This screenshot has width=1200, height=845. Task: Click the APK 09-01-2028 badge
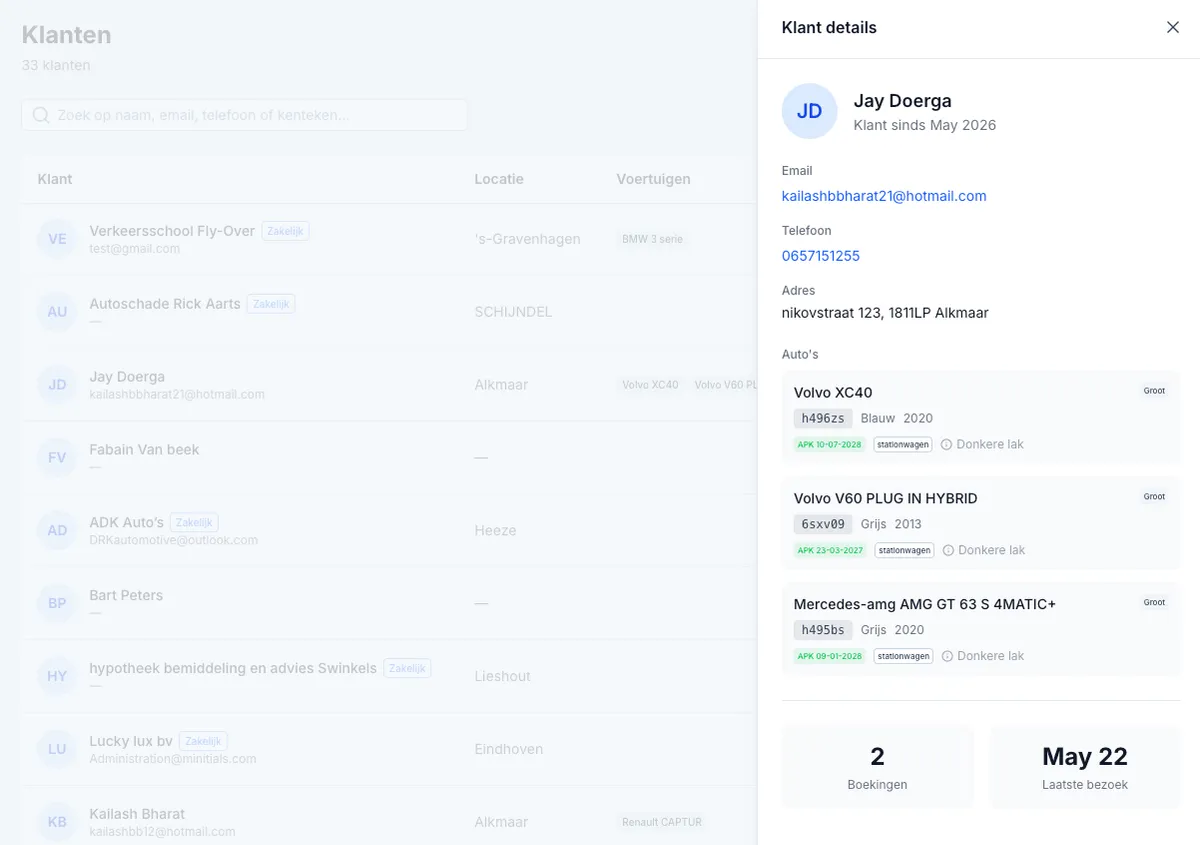(x=830, y=656)
